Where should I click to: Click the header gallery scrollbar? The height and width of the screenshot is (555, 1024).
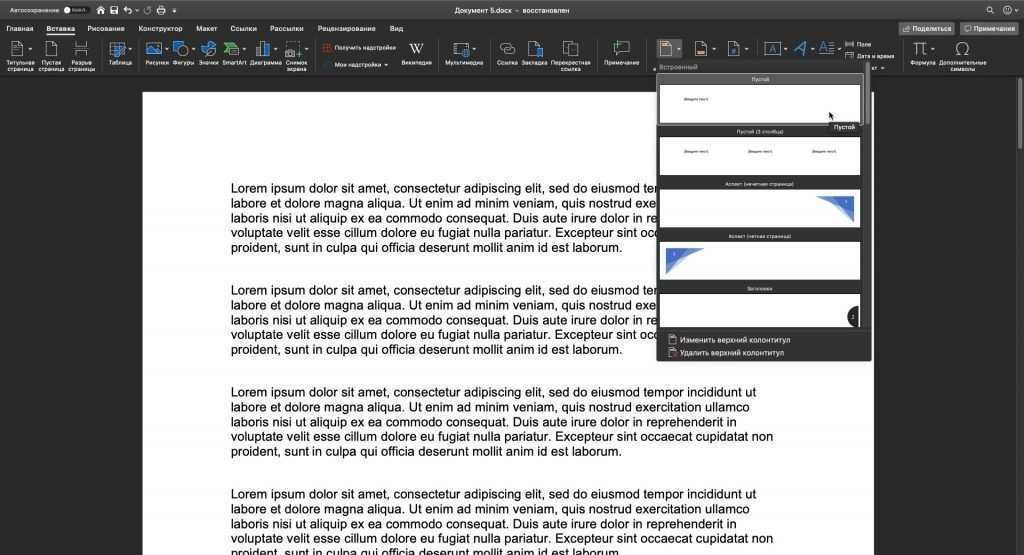(867, 95)
